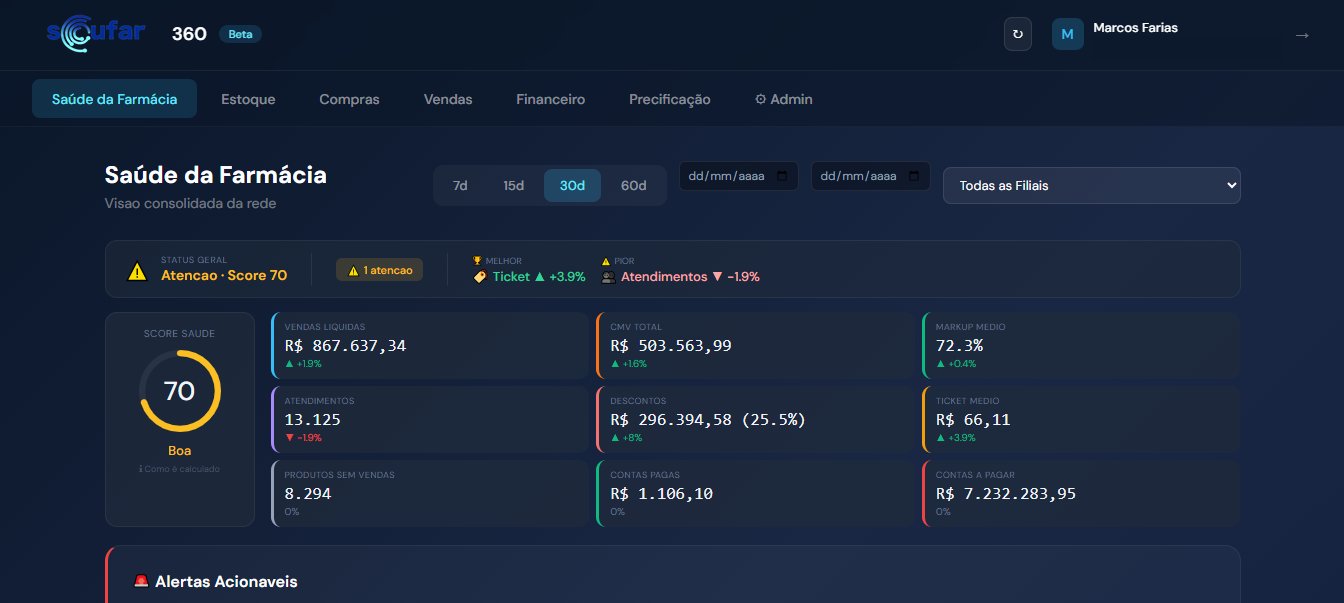Click the Alertas Acionaveis heading
The image size is (1344, 603).
[226, 581]
